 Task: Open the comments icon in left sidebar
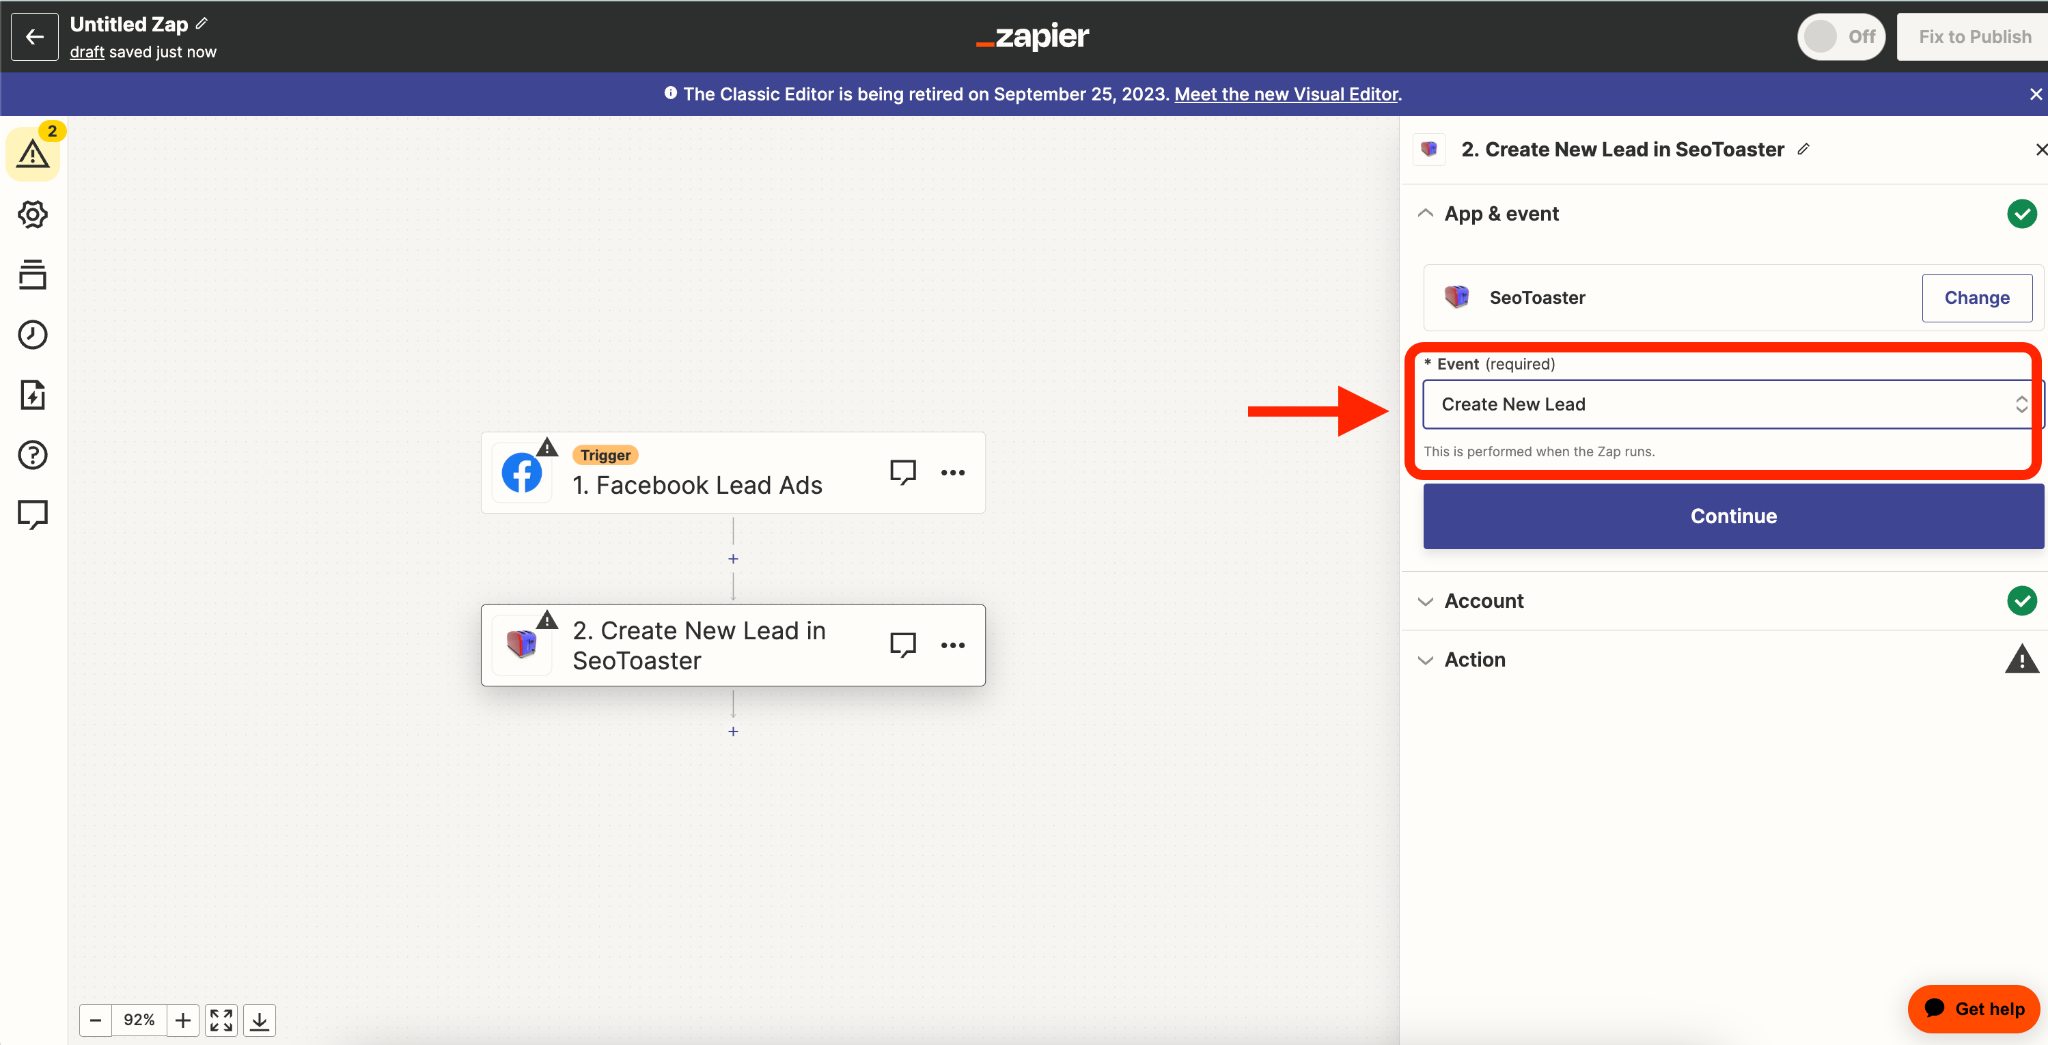point(33,515)
